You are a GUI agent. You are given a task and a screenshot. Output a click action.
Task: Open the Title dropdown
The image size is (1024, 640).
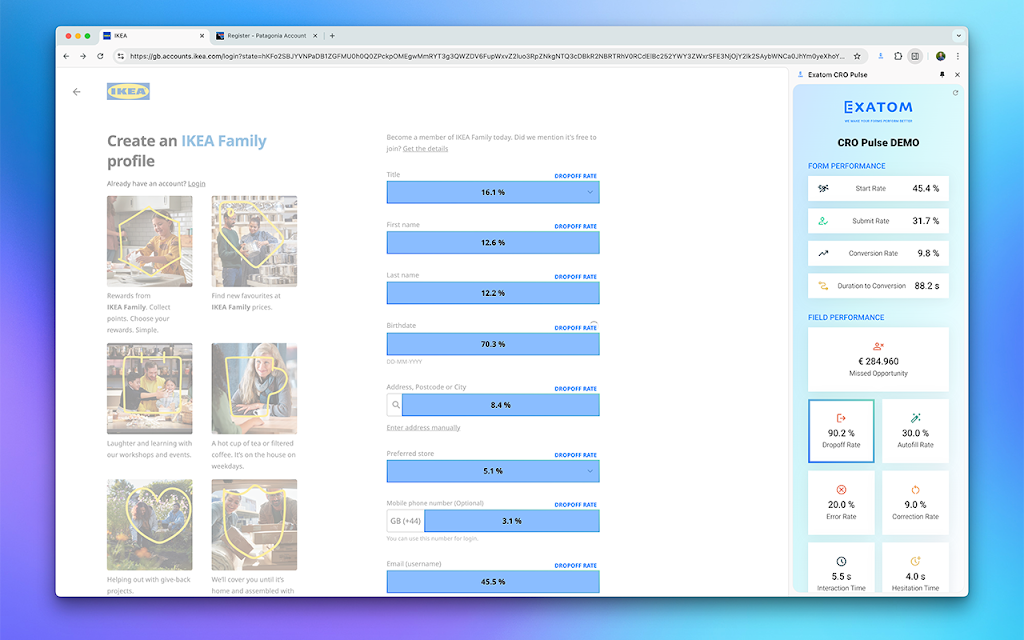(x=493, y=193)
